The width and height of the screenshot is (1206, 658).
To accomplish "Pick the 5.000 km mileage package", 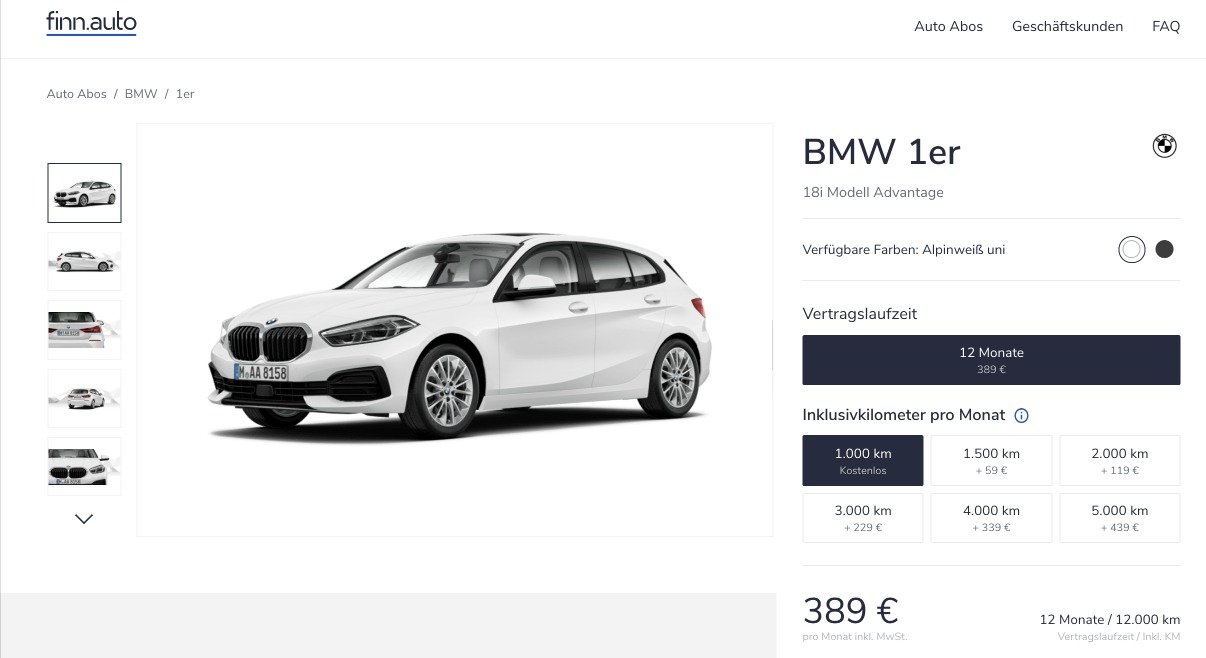I will point(1120,517).
